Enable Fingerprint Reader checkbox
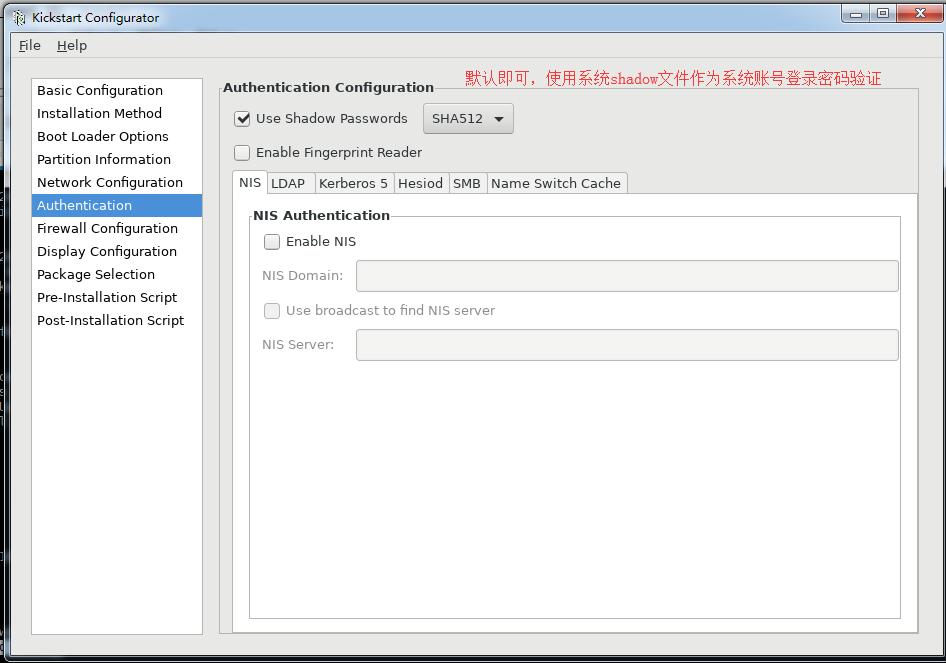The image size is (946, 663). 242,153
